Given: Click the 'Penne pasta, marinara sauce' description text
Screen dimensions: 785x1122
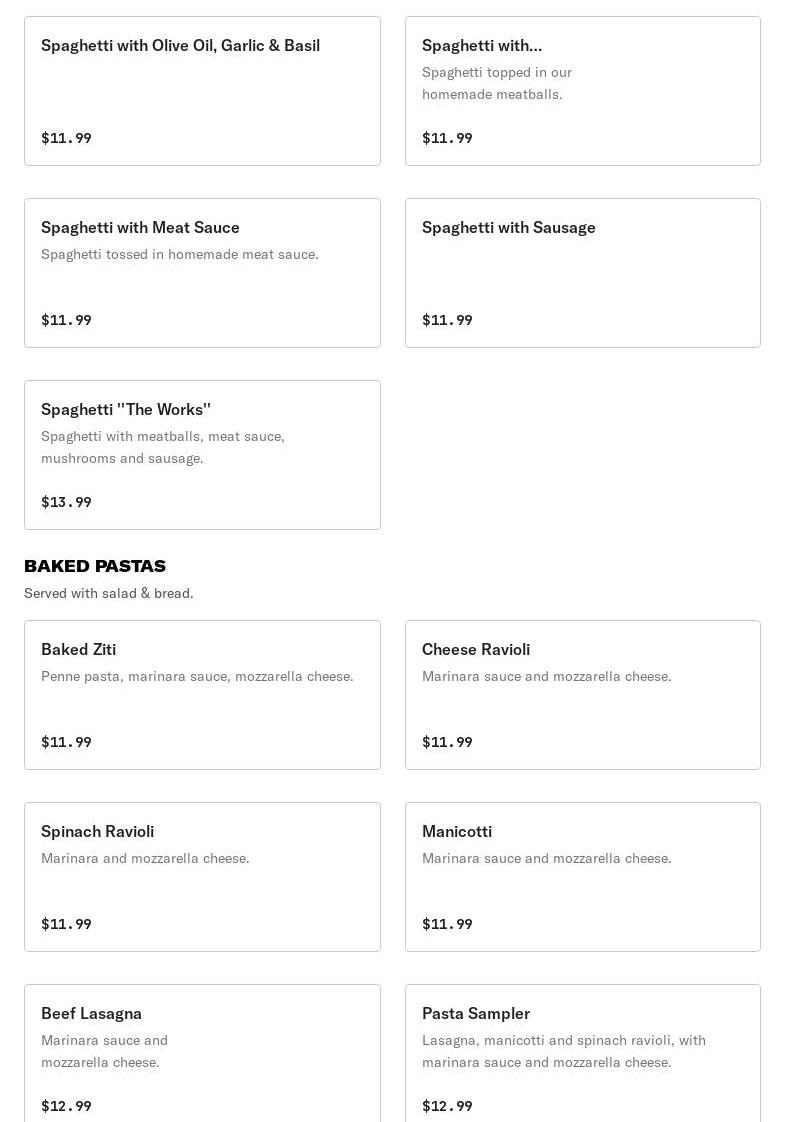Looking at the screenshot, I should click(197, 677).
